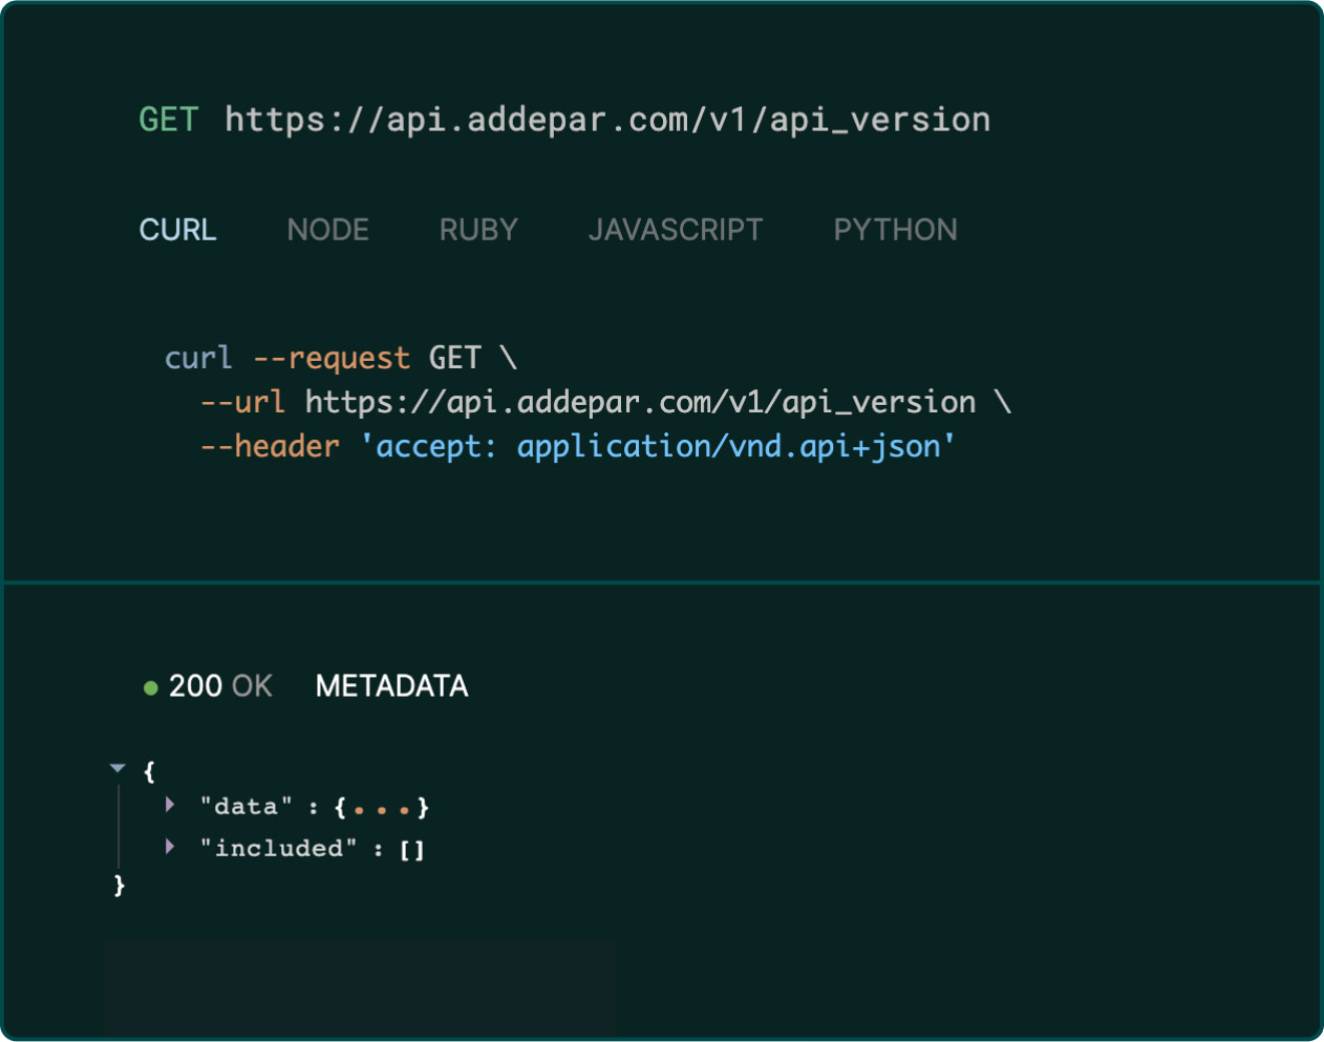The height and width of the screenshot is (1042, 1324).
Task: Click the 200 OK response status
Action: click(x=220, y=686)
